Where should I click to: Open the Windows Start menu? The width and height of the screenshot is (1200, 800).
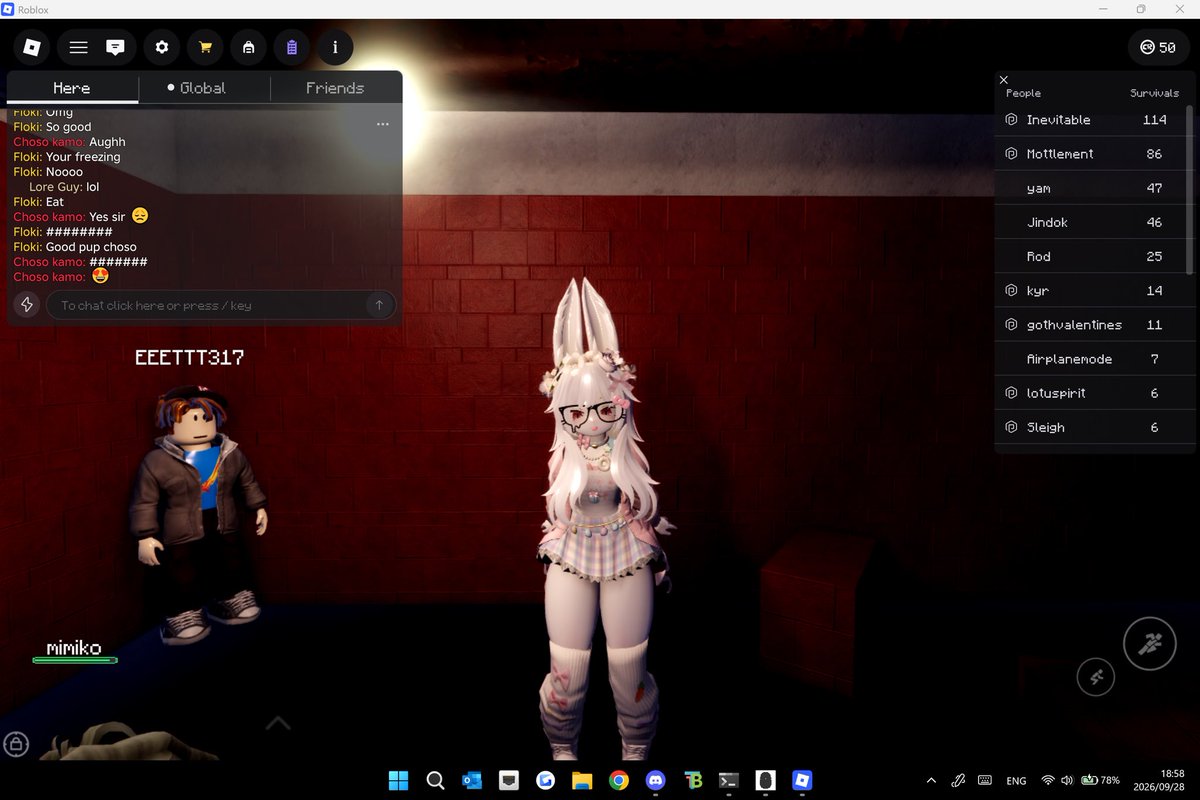tap(398, 780)
